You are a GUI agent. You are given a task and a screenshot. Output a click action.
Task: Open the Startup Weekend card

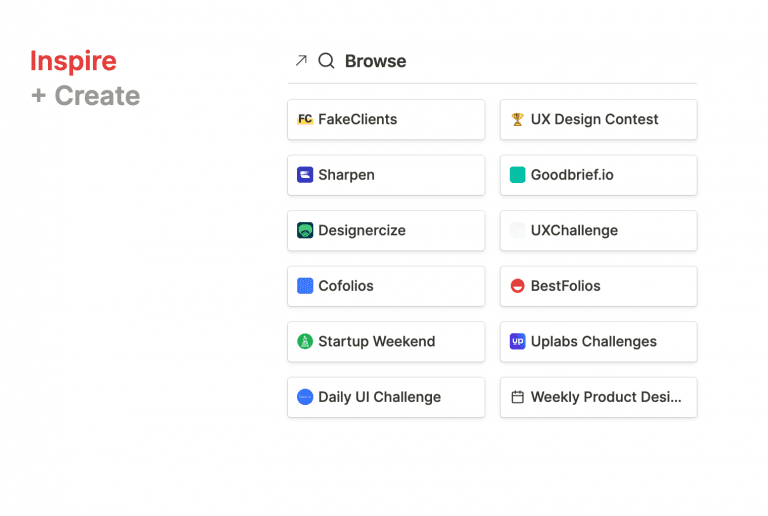tap(386, 342)
